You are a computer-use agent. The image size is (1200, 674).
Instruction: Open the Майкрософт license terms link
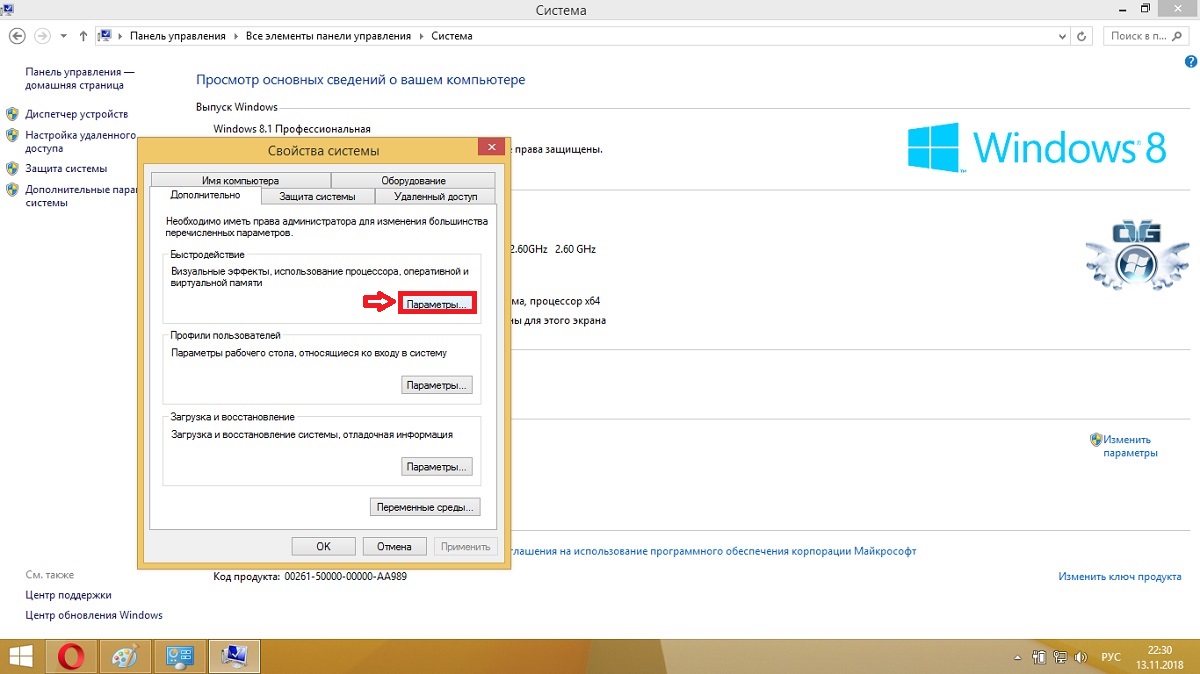tap(713, 551)
